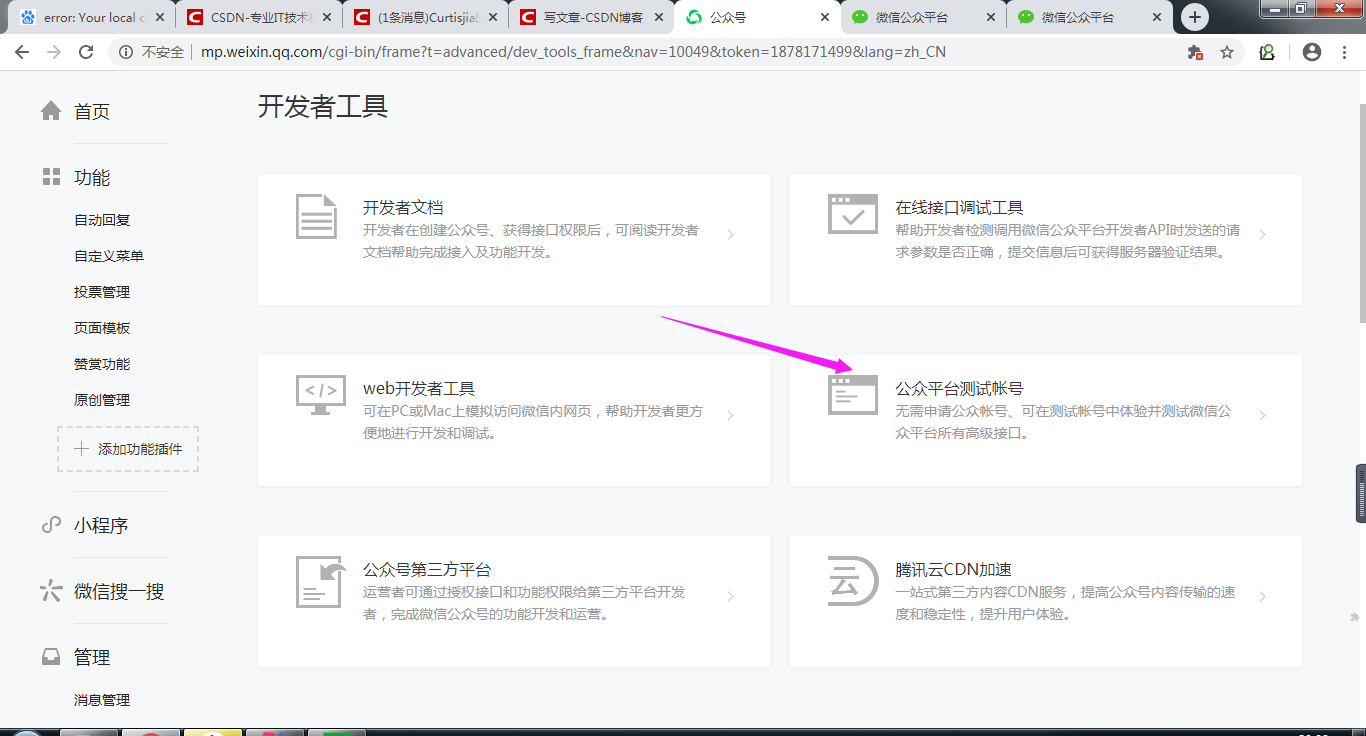Open 赞赏功能 in the sidebar
This screenshot has height=736, width=1366.
(102, 364)
